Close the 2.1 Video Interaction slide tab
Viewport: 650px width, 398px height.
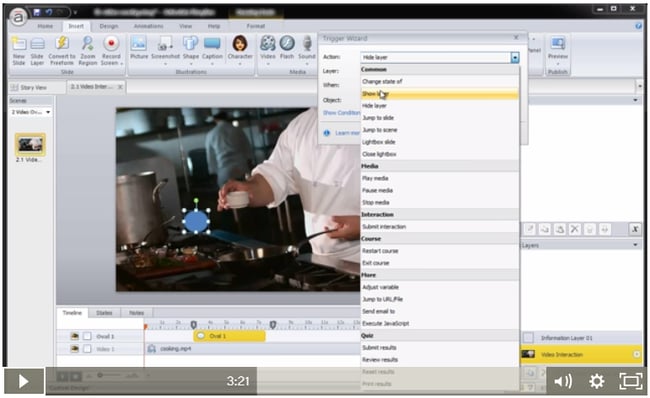point(120,87)
